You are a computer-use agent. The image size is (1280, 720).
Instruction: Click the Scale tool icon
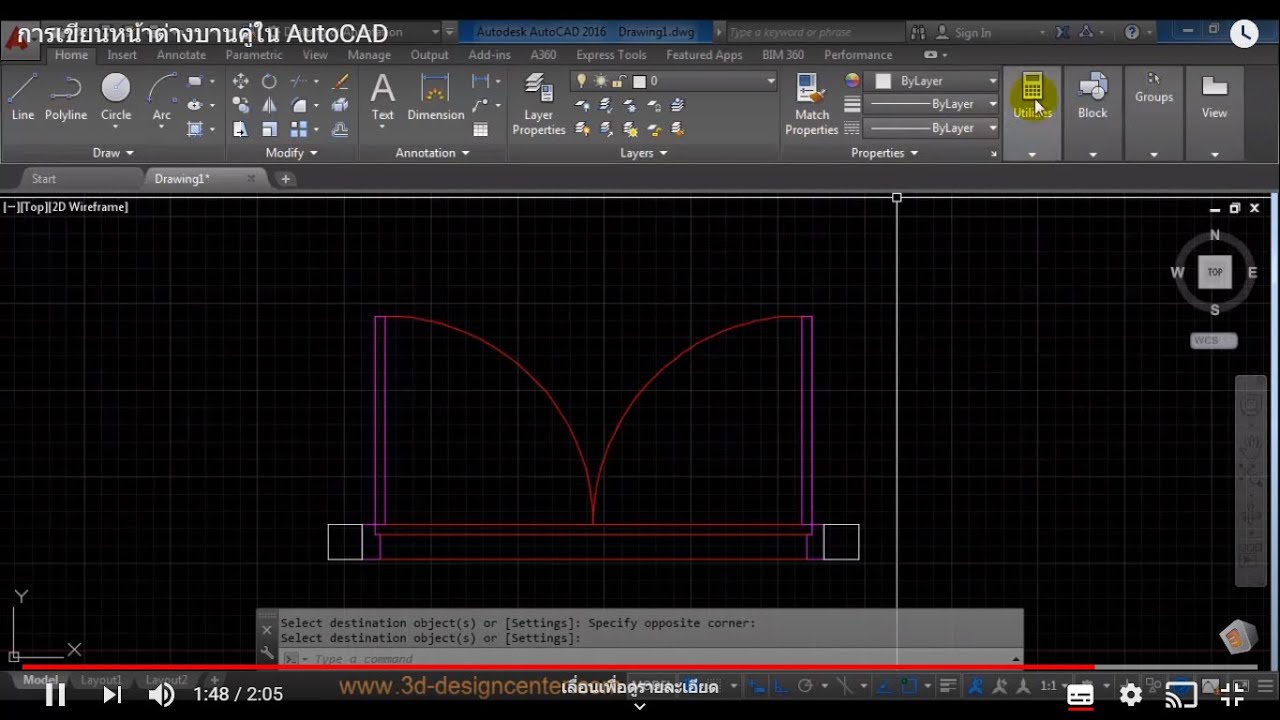tap(269, 129)
